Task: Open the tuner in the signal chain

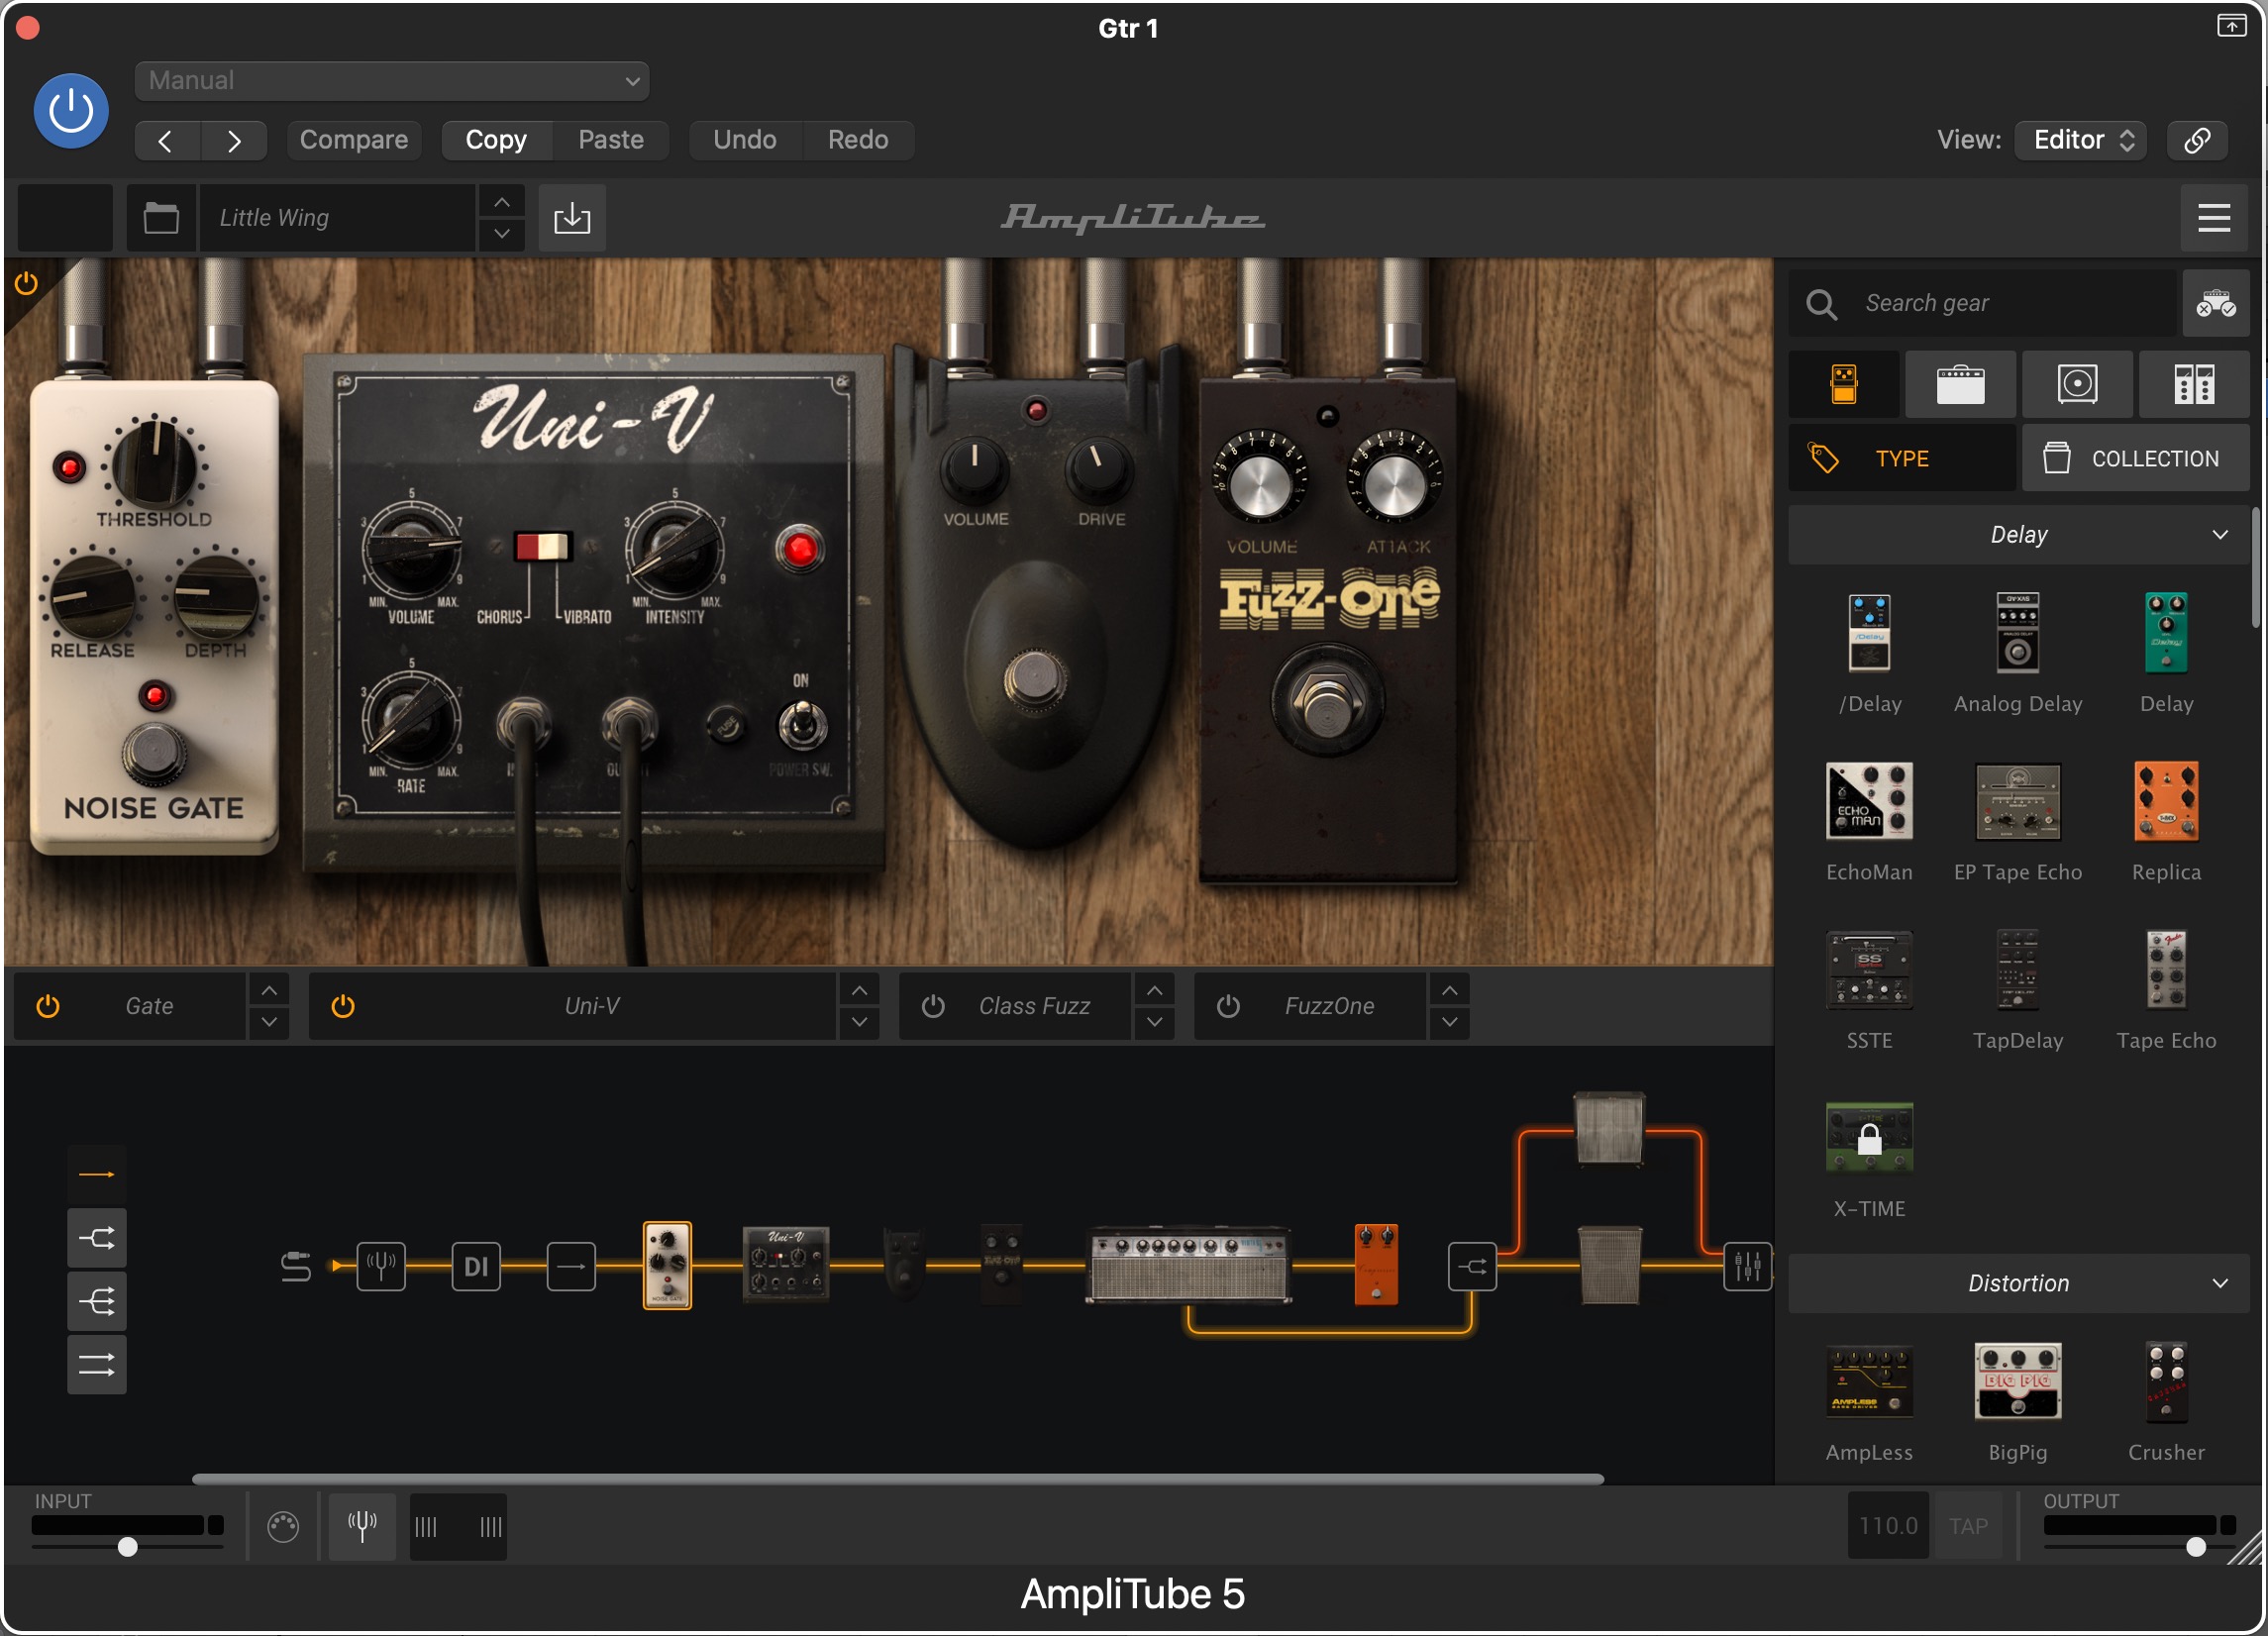Action: 381,1267
